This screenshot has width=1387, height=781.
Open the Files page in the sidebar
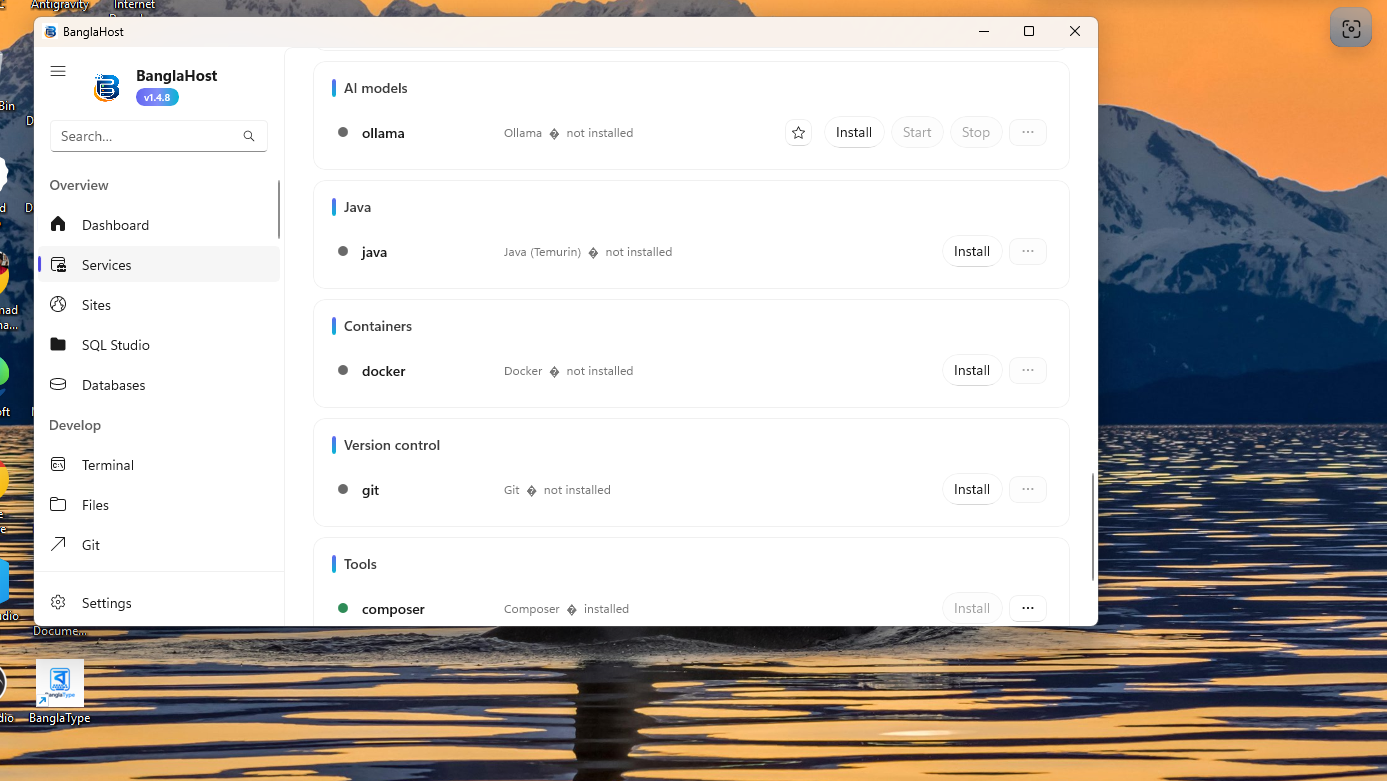click(x=158, y=505)
